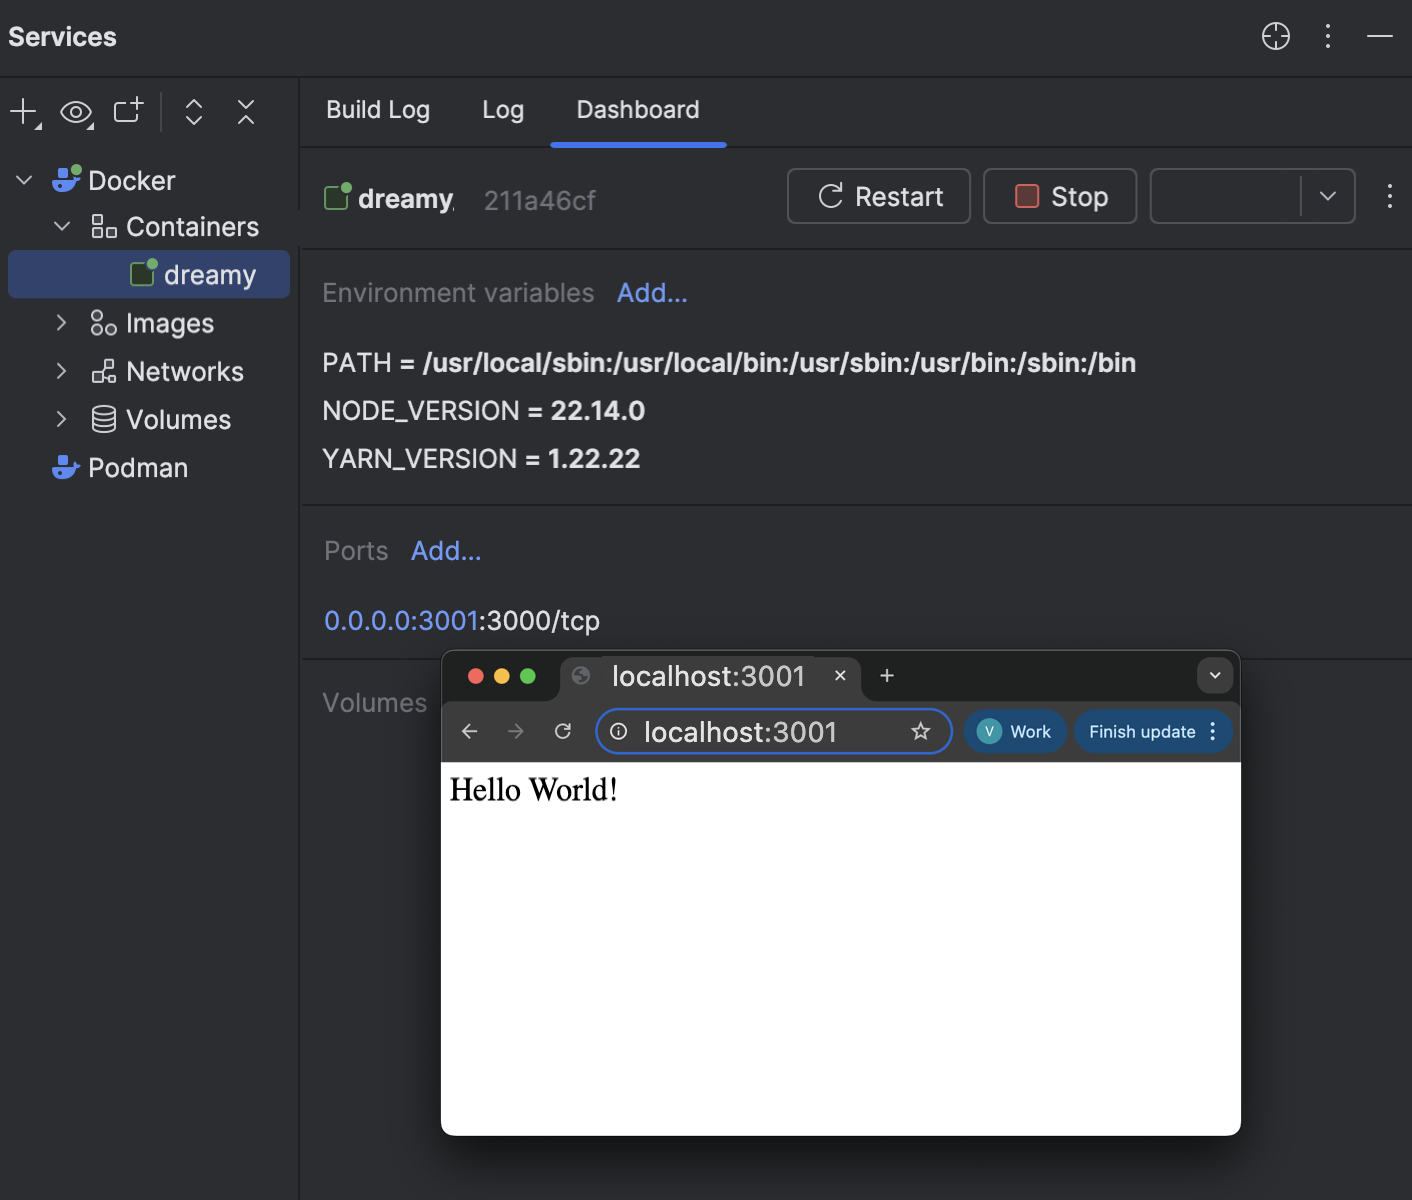Collapse all nodes in the services tree
Image resolution: width=1412 pixels, height=1200 pixels.
pyautogui.click(x=245, y=112)
